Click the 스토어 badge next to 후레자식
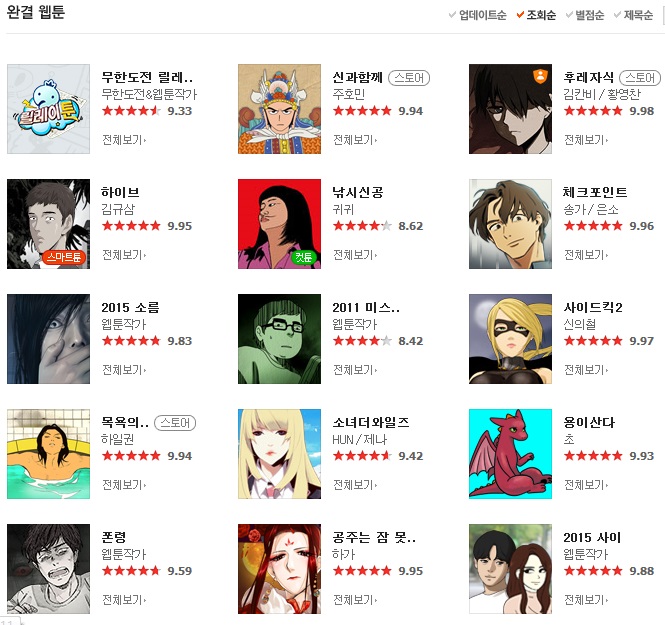665x625 pixels. [x=640, y=78]
